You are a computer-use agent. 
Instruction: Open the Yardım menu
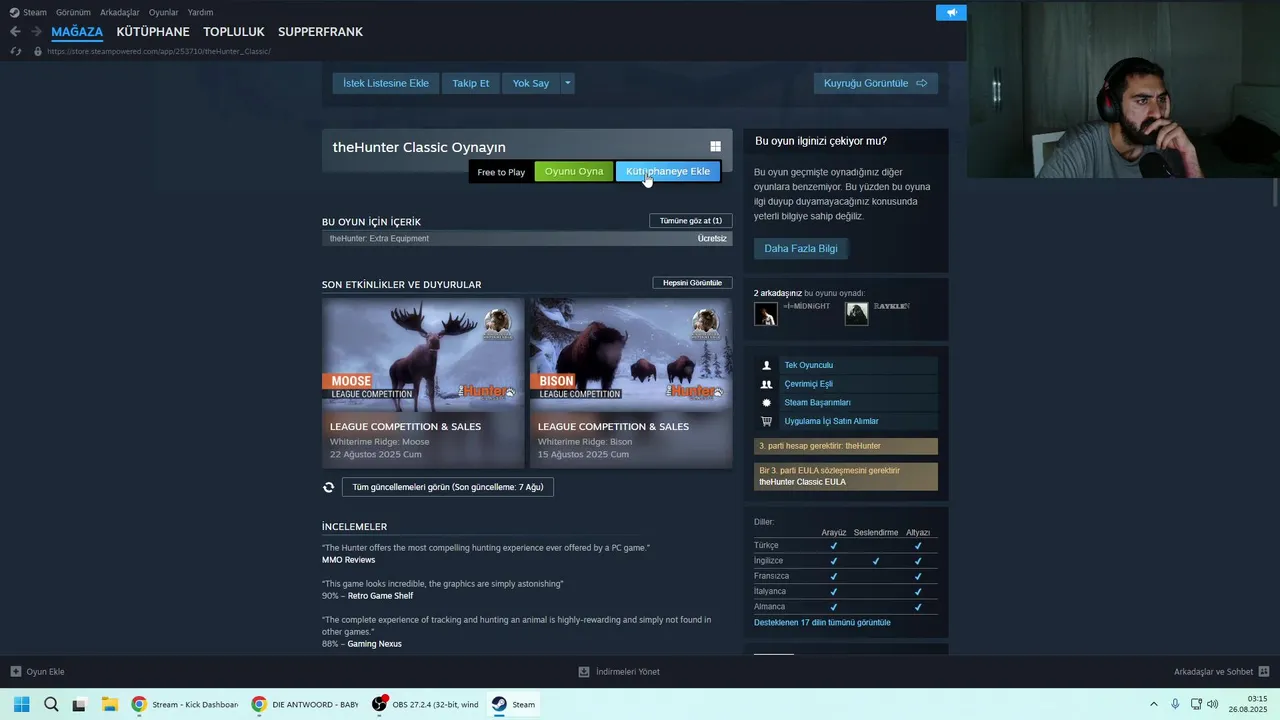[201, 12]
